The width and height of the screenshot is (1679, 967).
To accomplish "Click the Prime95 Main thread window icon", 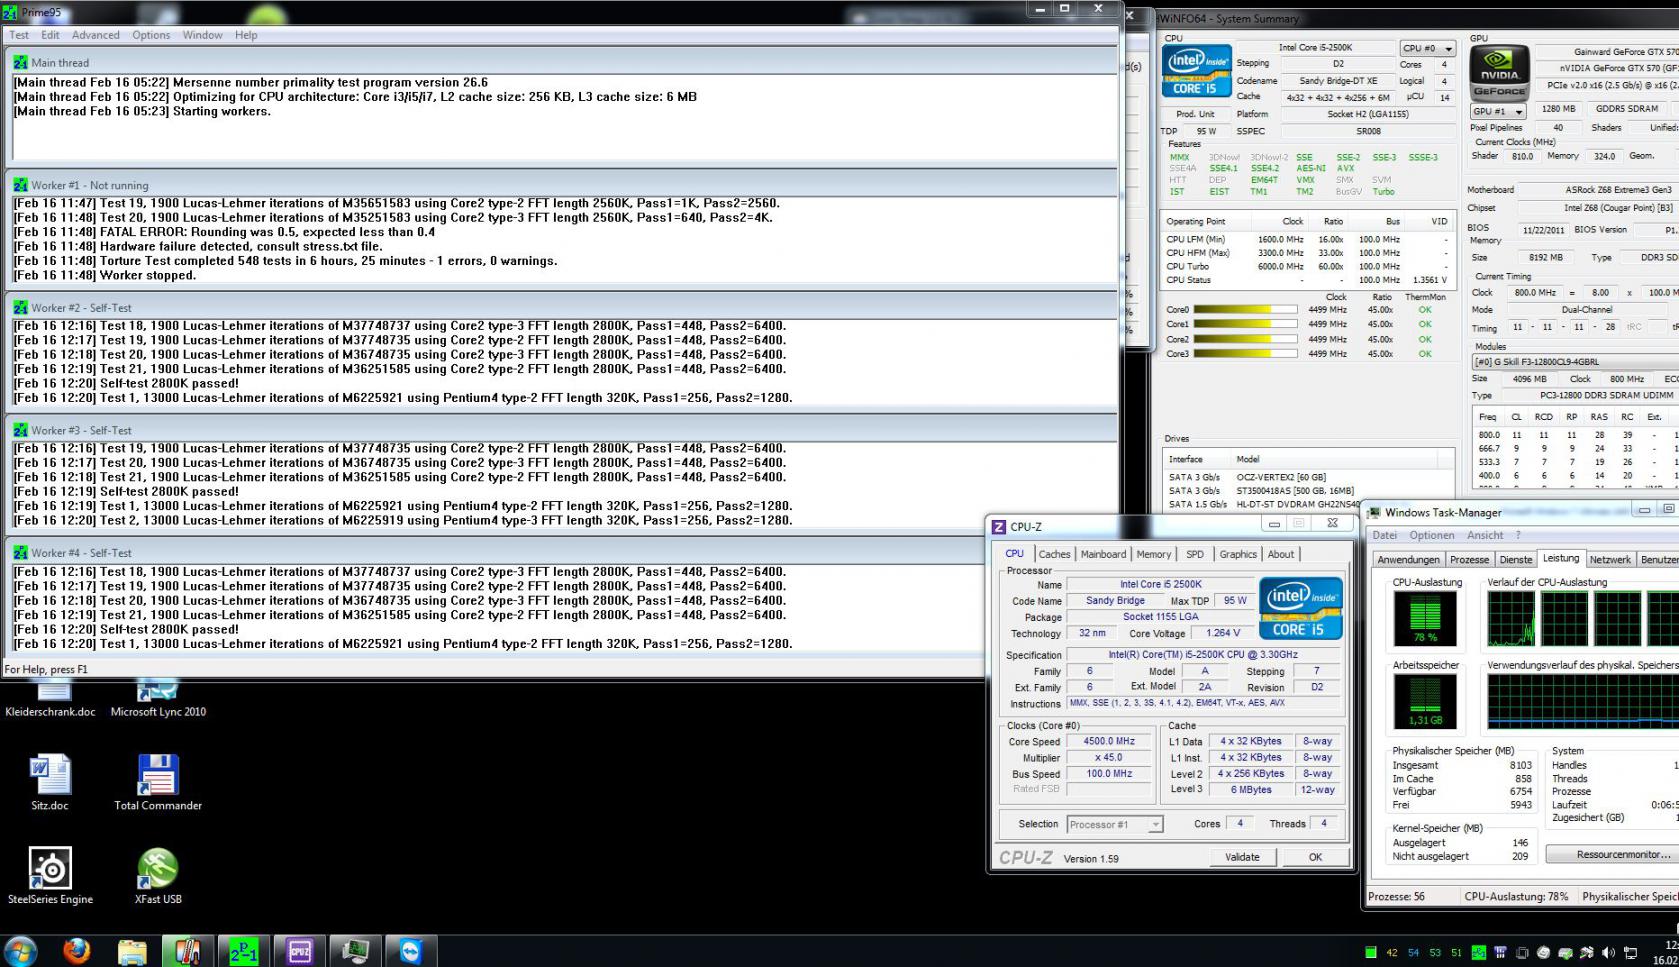I will [x=20, y=62].
